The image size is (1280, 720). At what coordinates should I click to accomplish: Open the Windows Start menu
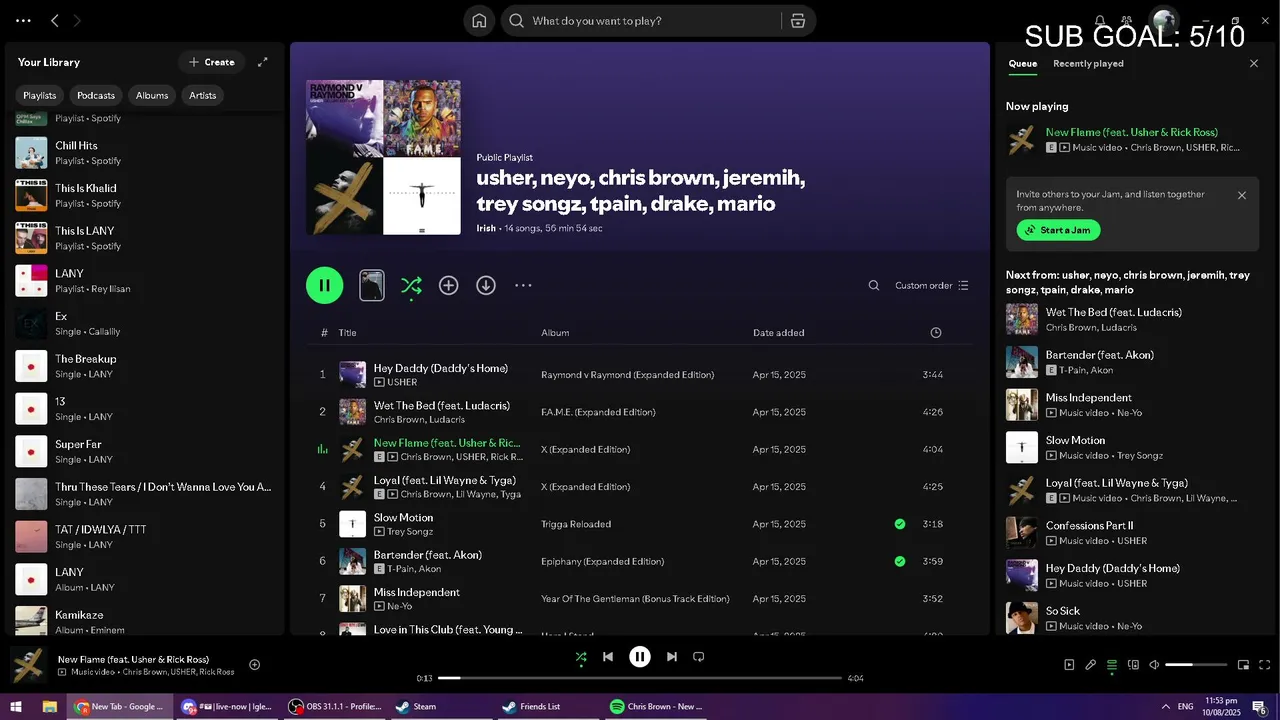pos(17,706)
